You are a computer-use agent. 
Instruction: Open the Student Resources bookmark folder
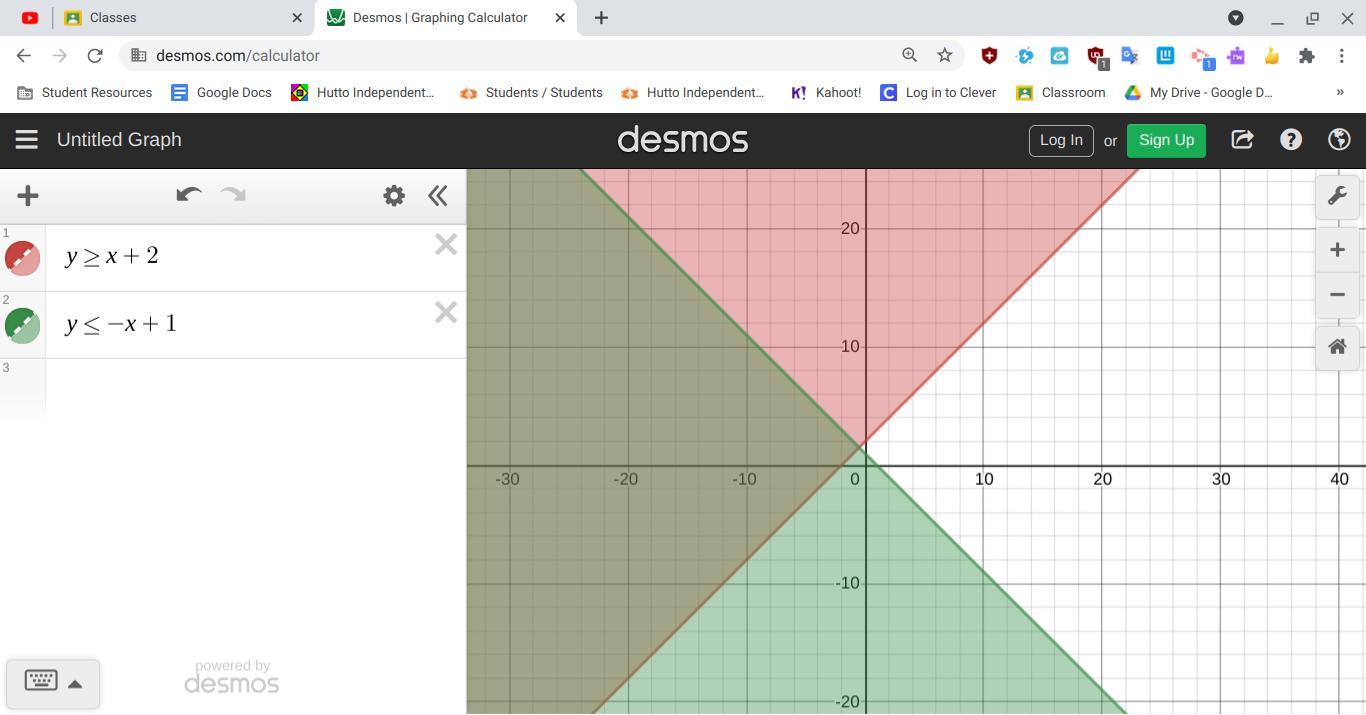(x=85, y=93)
